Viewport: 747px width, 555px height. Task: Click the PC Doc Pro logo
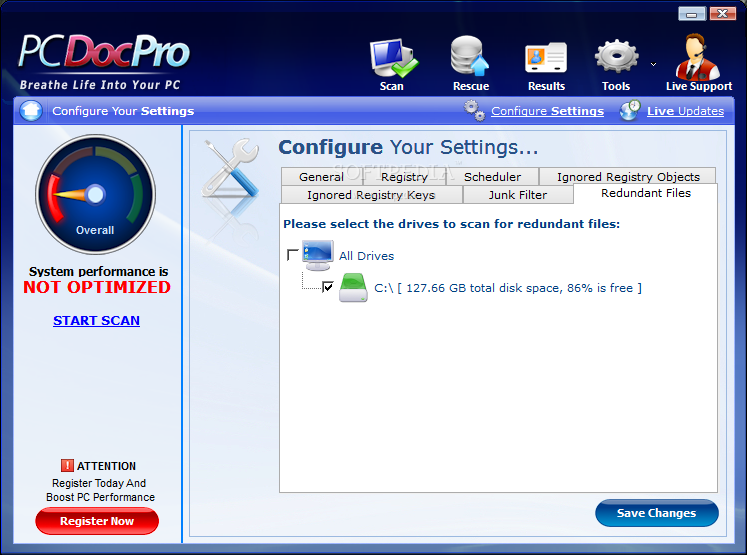tap(104, 61)
